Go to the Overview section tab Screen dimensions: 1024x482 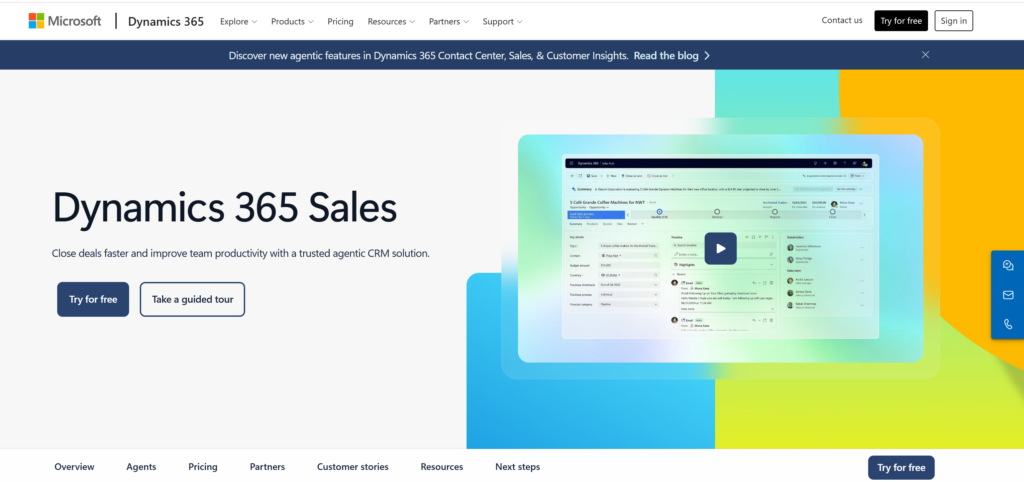coord(74,467)
